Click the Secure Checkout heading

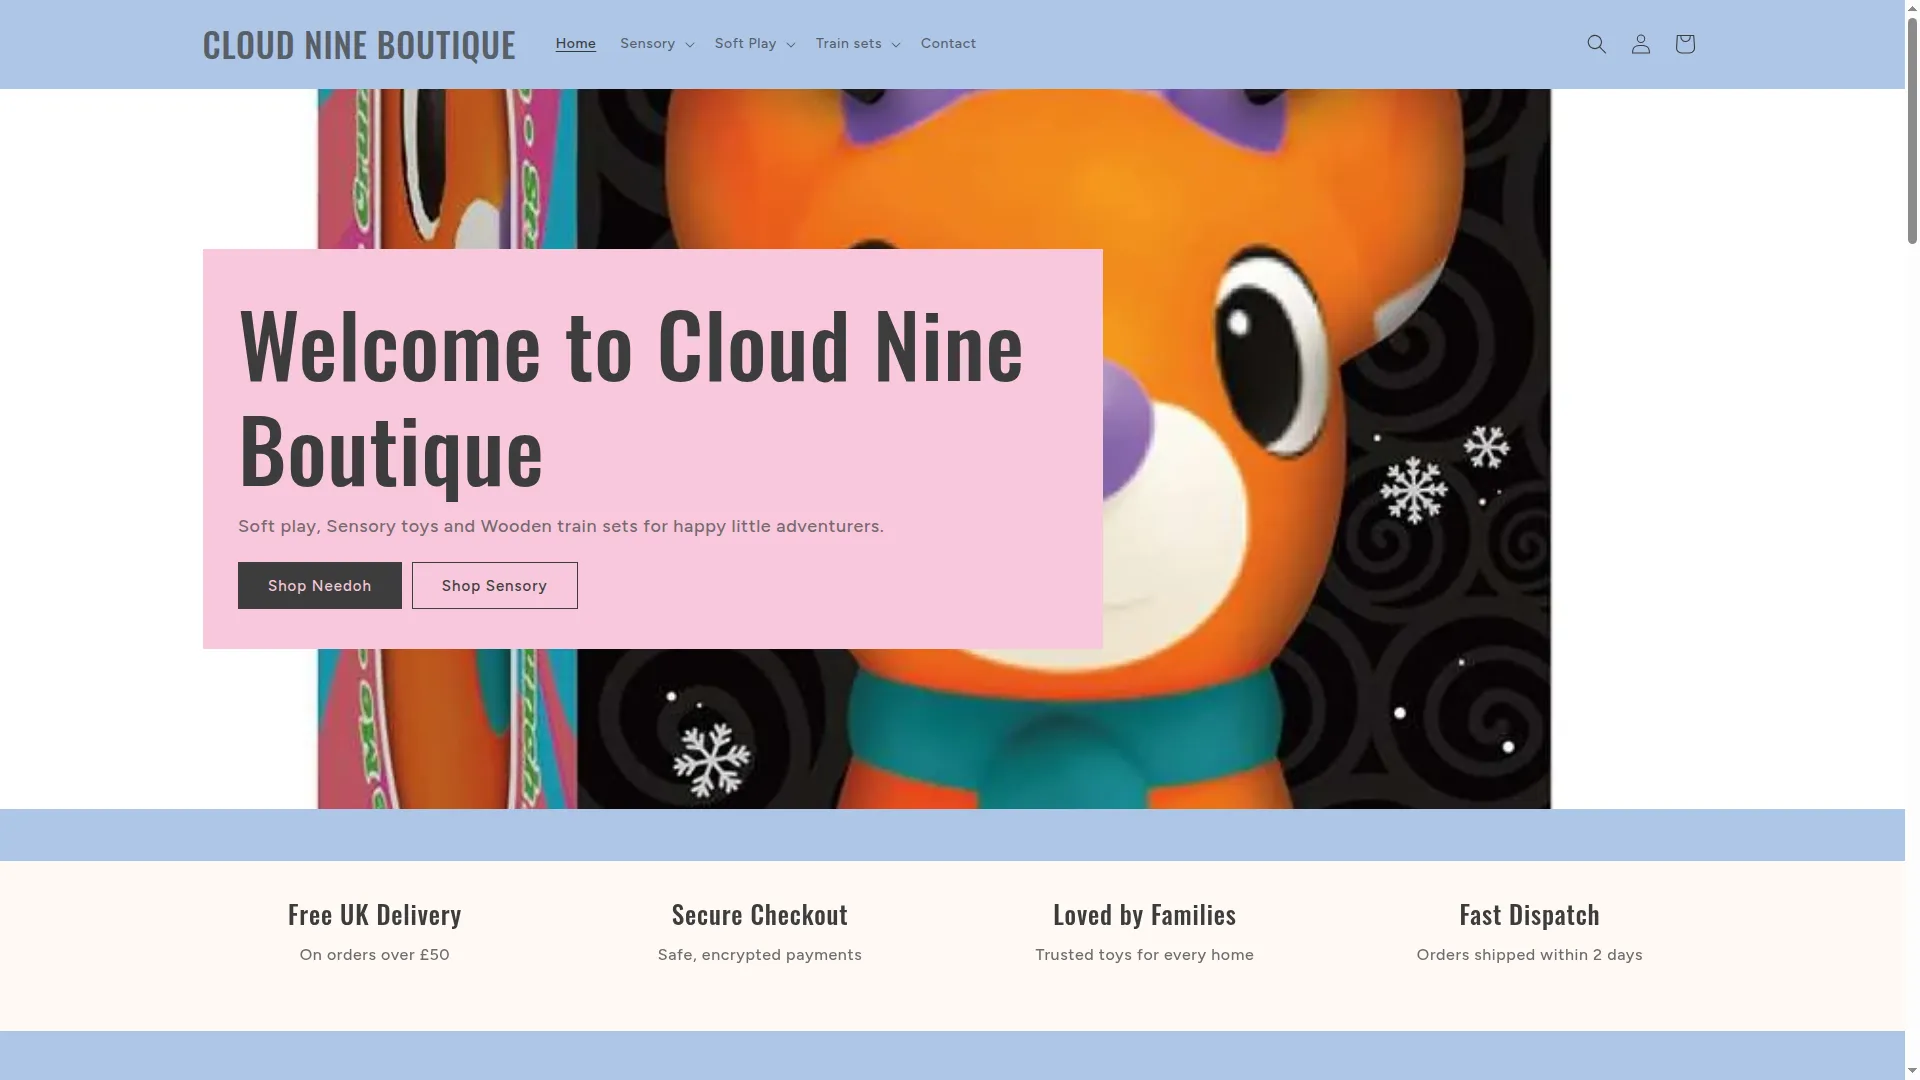click(x=759, y=915)
